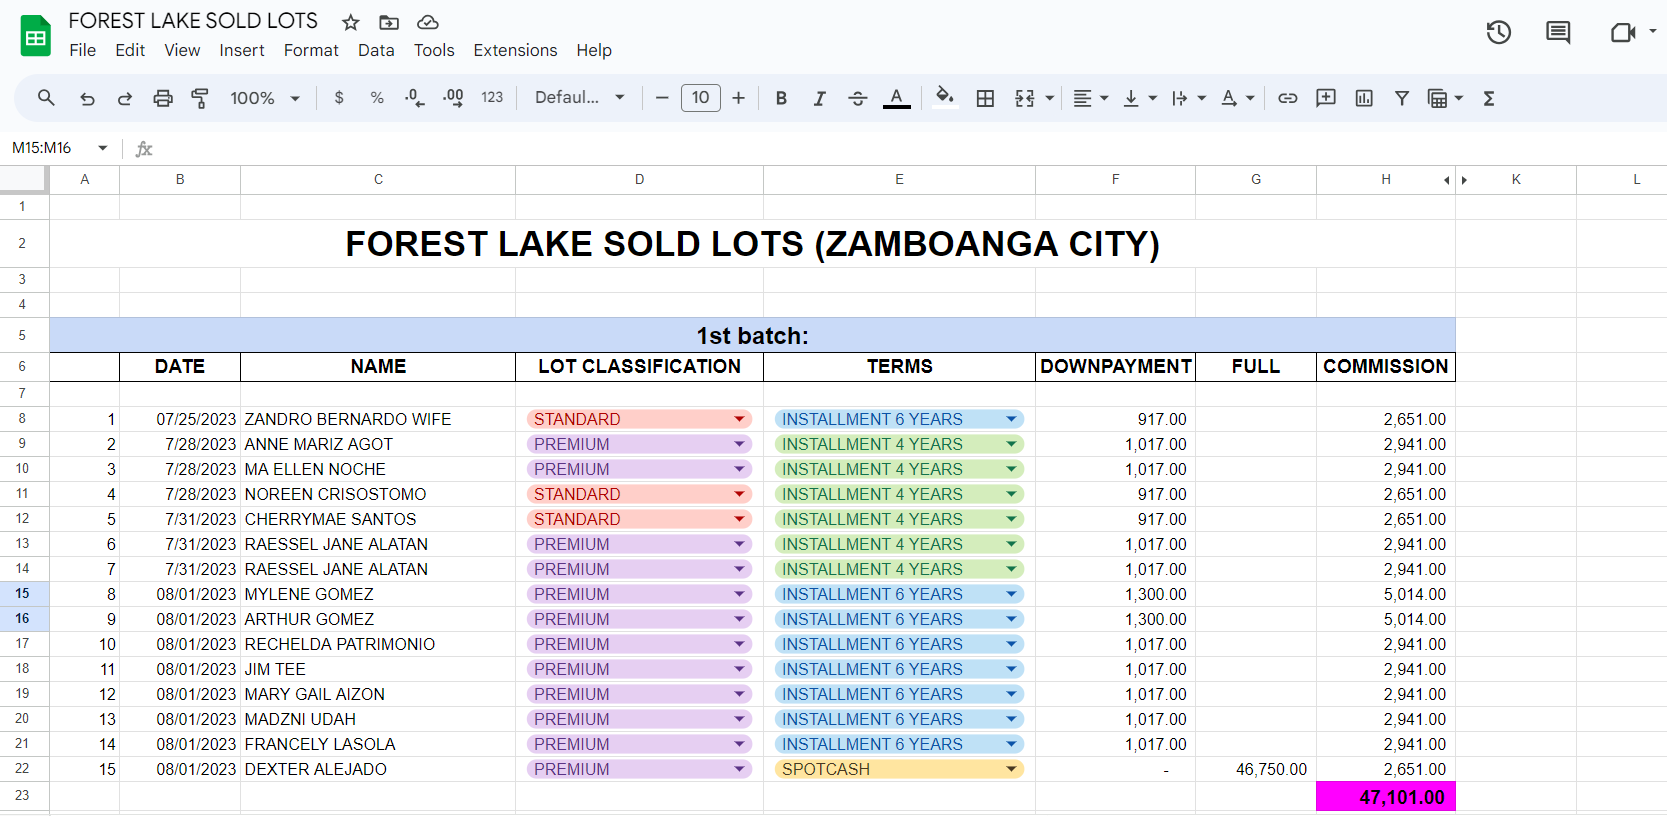Viewport: 1667px width, 816px height.
Task: Click the Functions sigma icon
Action: (1489, 98)
